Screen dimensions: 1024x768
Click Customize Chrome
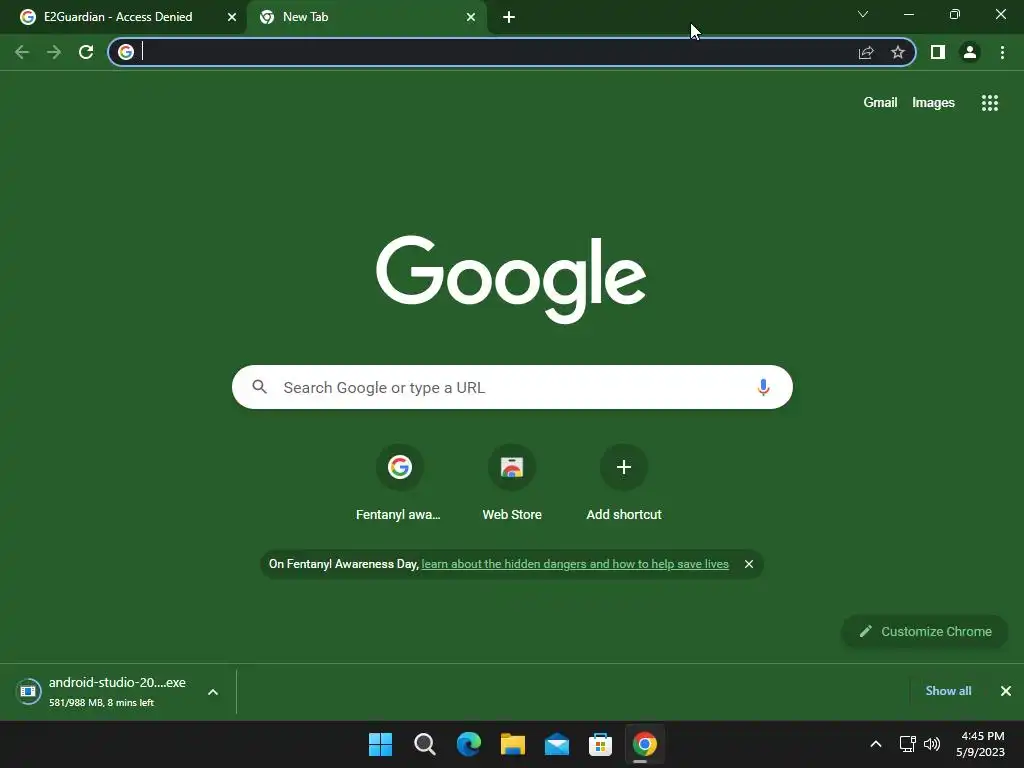coord(925,632)
